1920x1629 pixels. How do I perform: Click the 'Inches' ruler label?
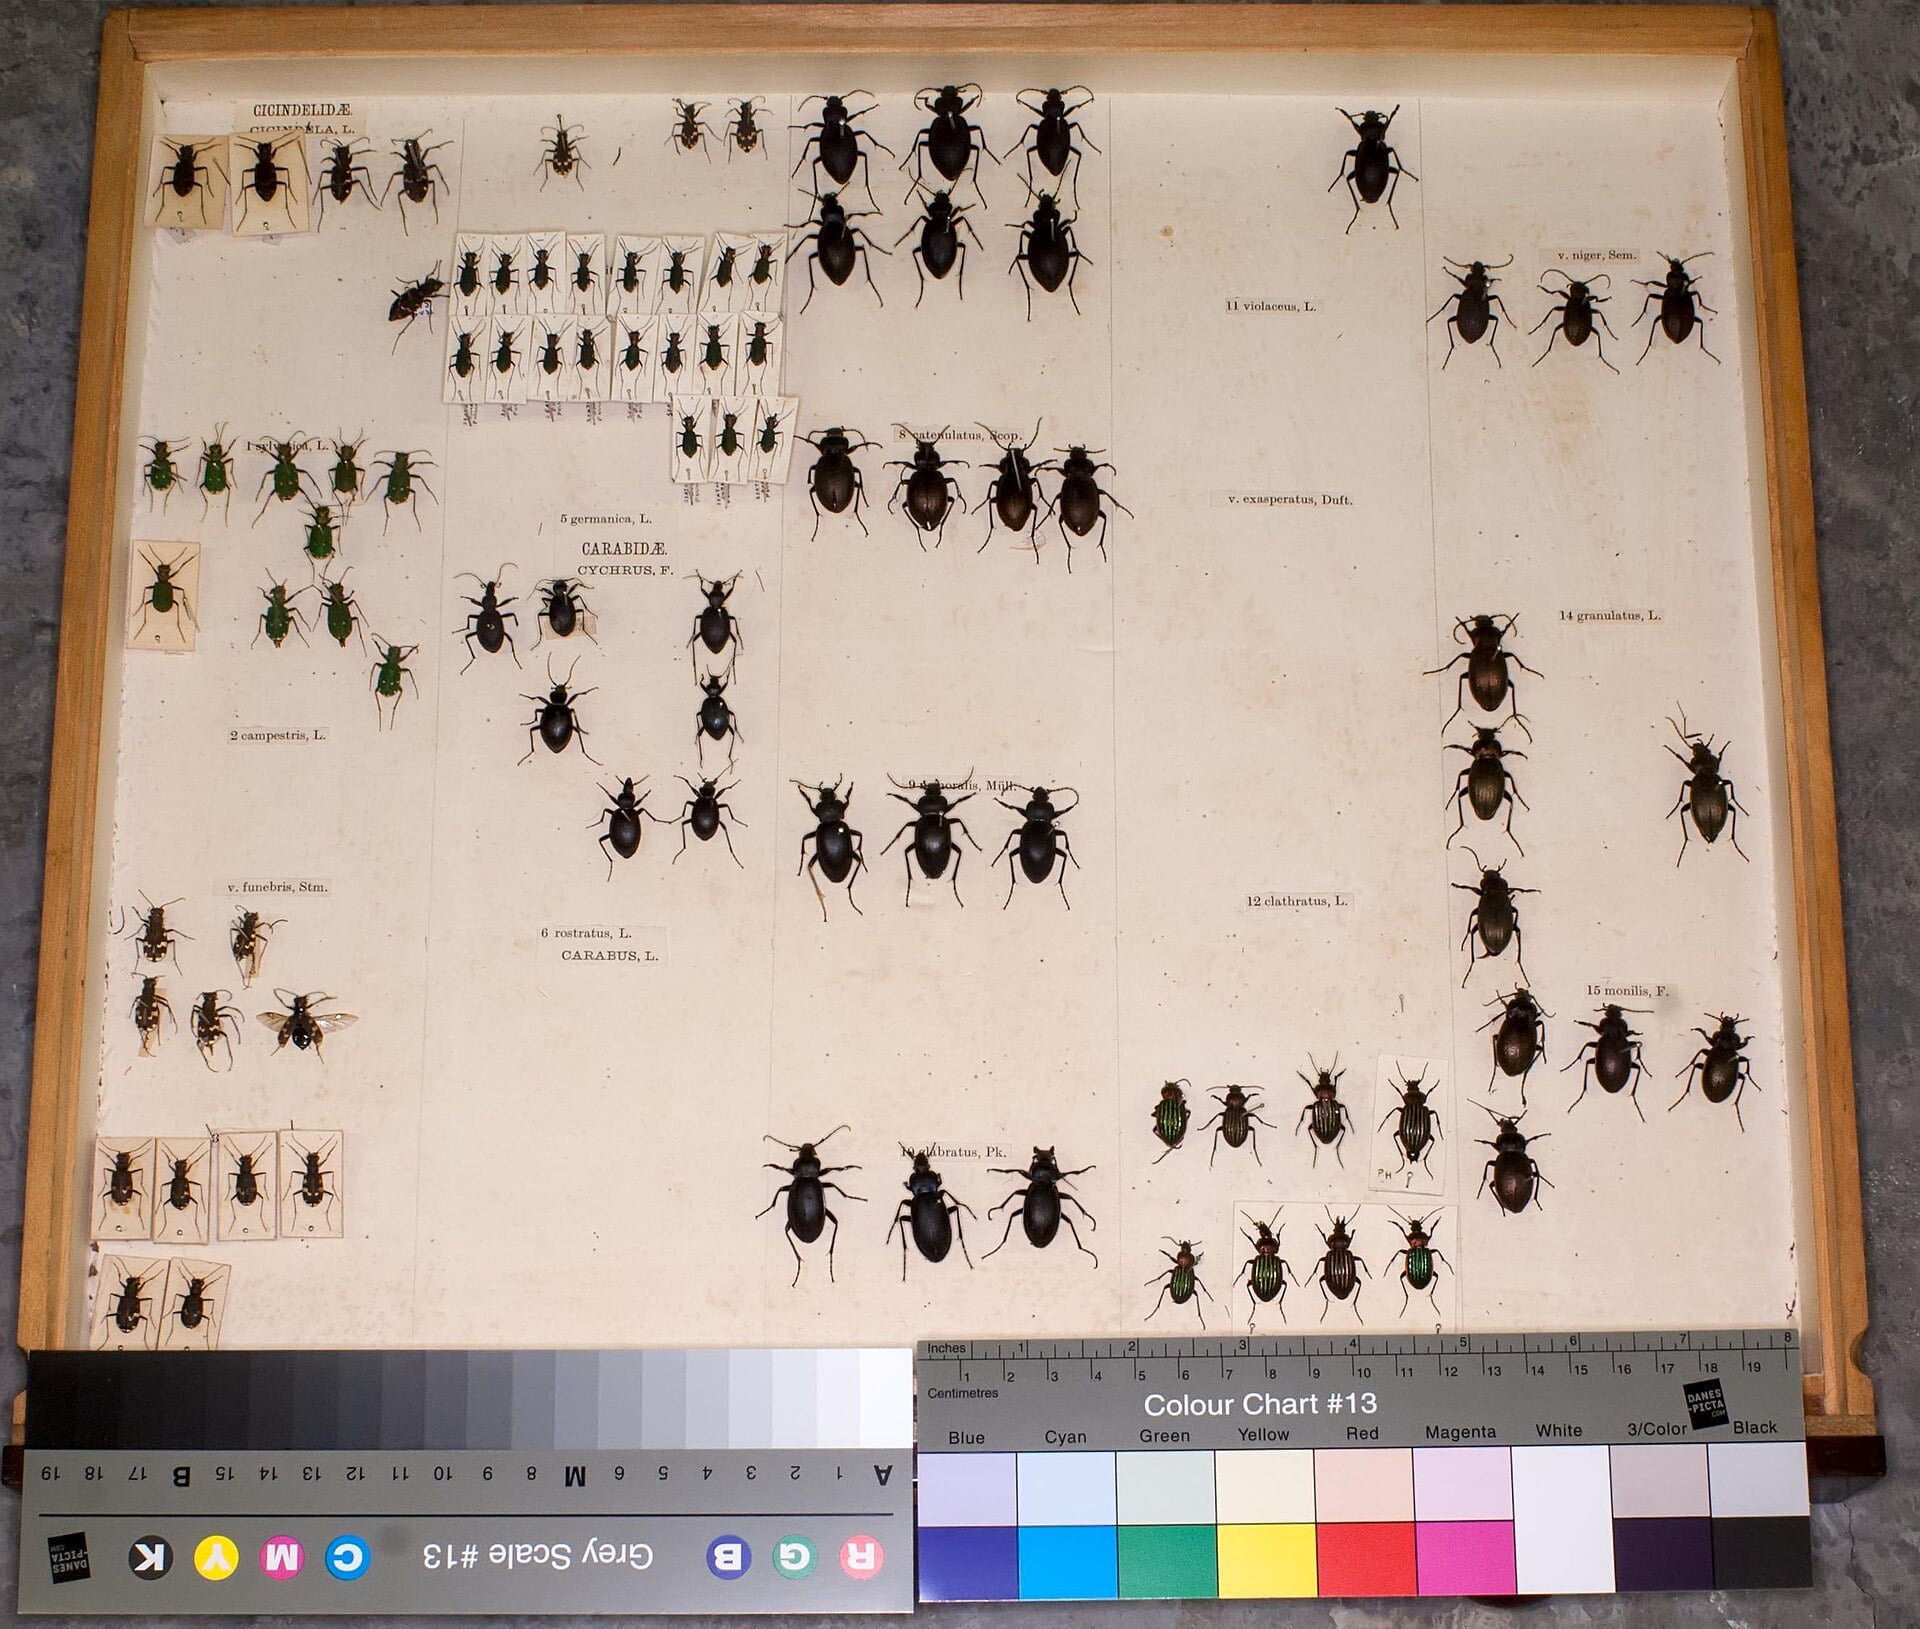point(946,1348)
